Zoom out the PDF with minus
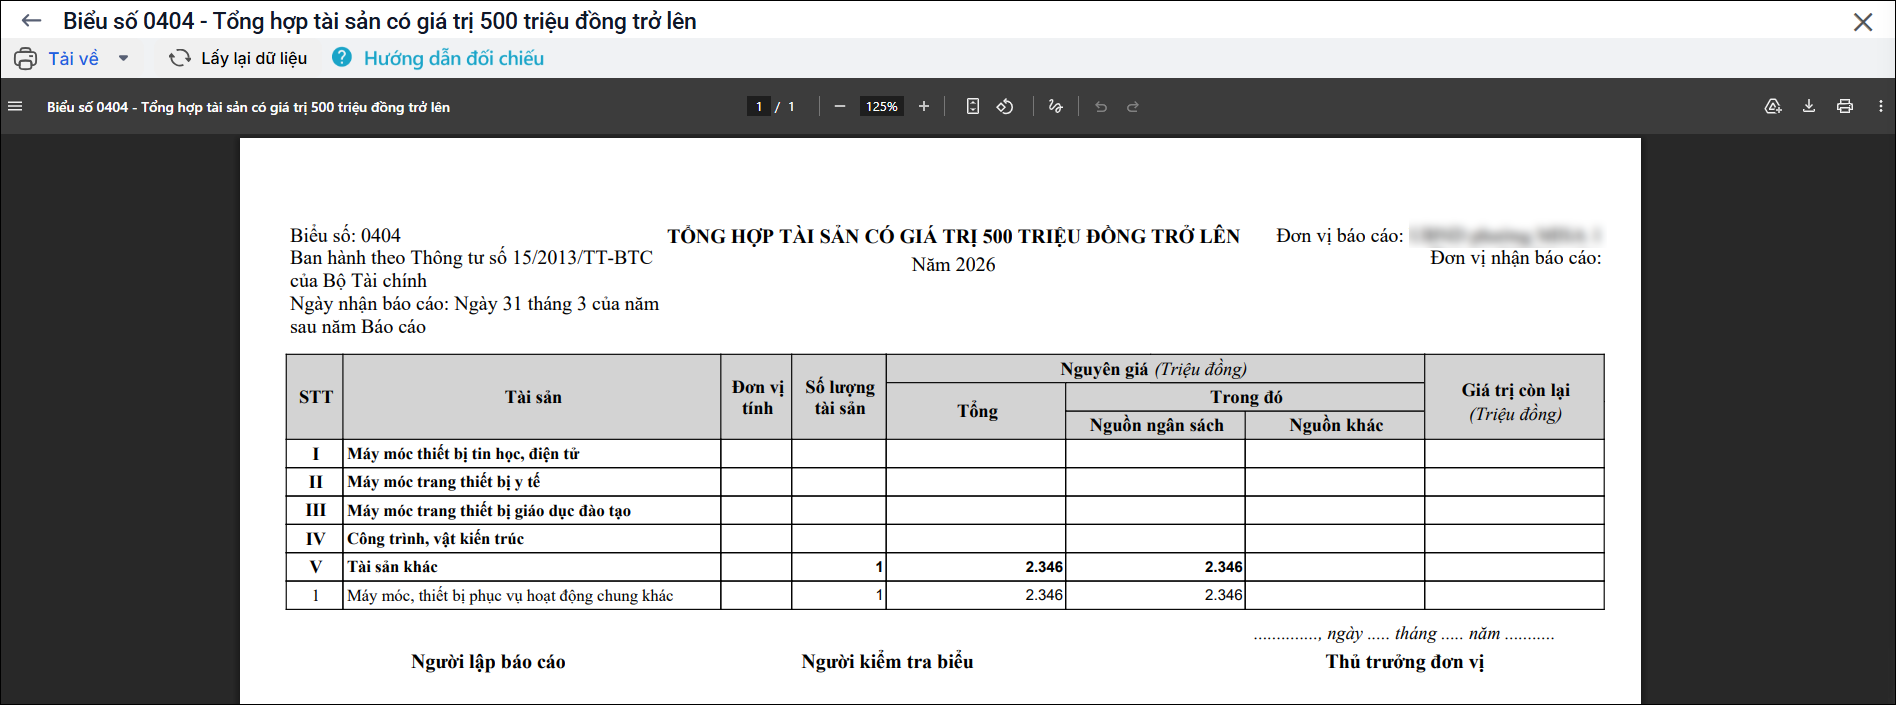Screen dimensions: 1896x705 pyautogui.click(x=840, y=106)
